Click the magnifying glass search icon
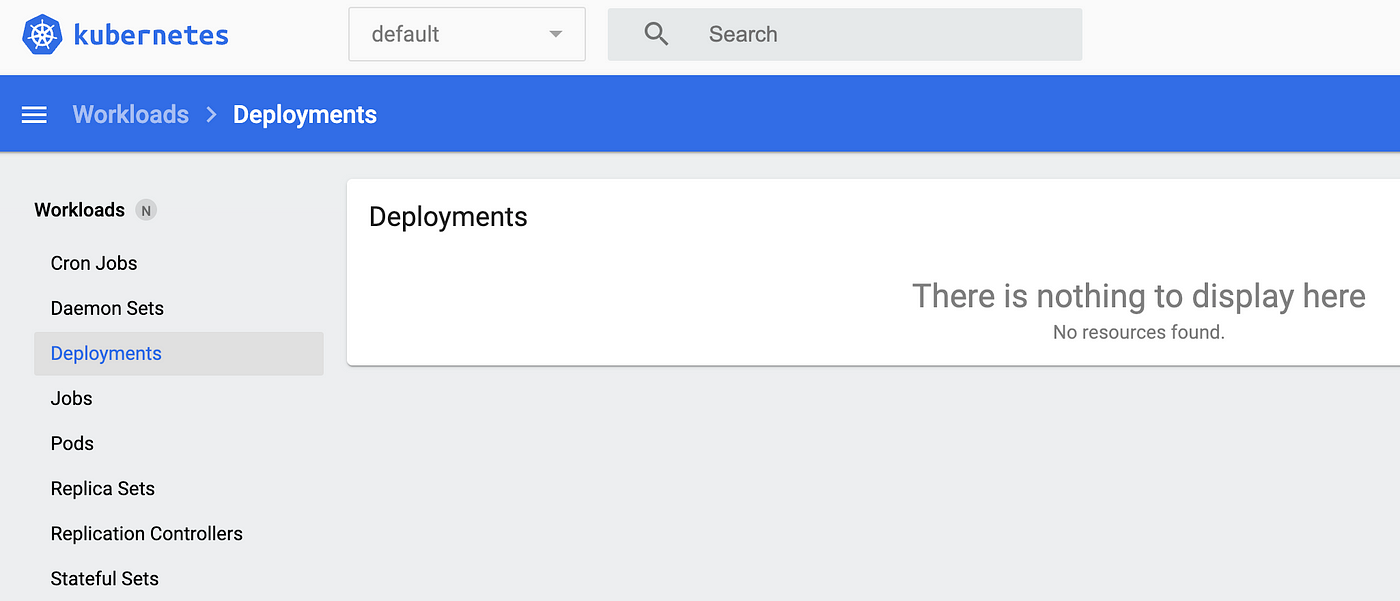 tap(656, 34)
